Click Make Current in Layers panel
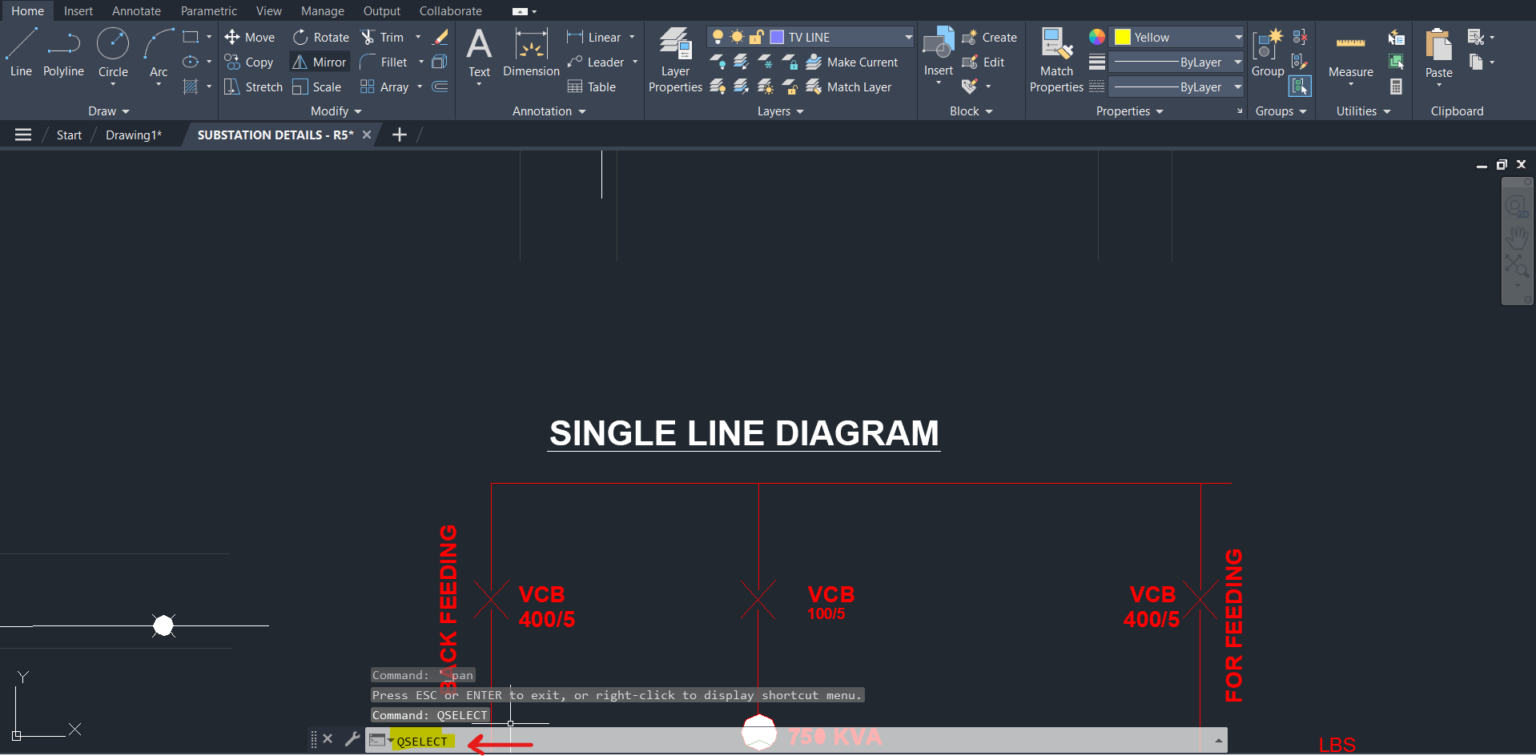 [854, 61]
